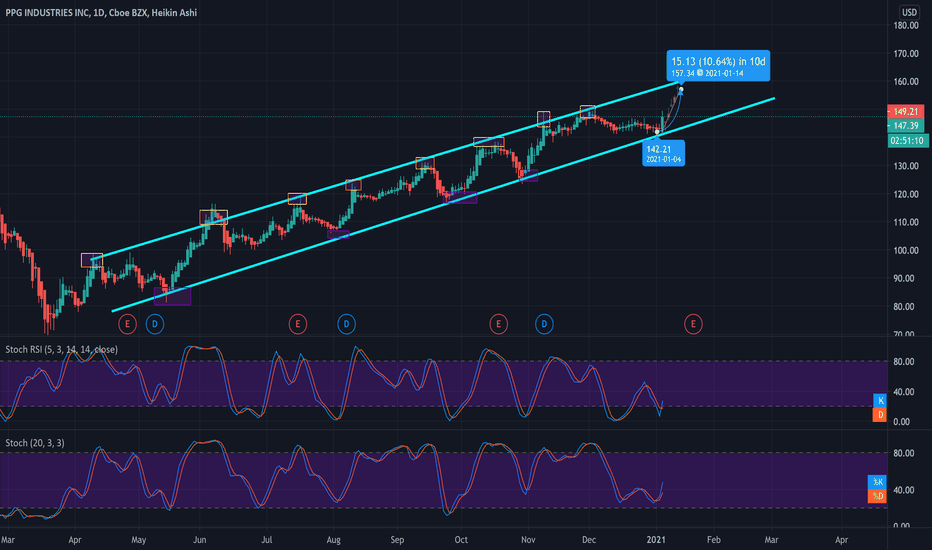
Task: Click the 120.00 price axis label
Action: [906, 194]
